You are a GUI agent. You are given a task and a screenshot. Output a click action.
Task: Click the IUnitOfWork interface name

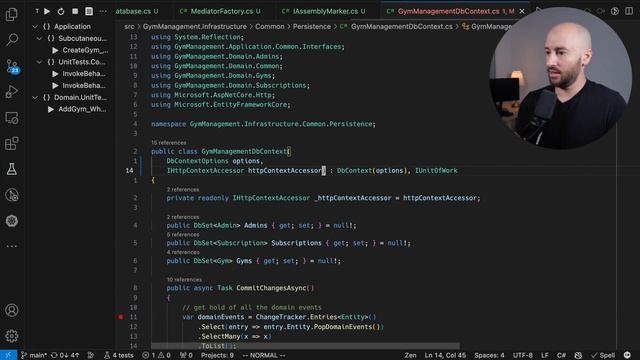click(x=436, y=171)
